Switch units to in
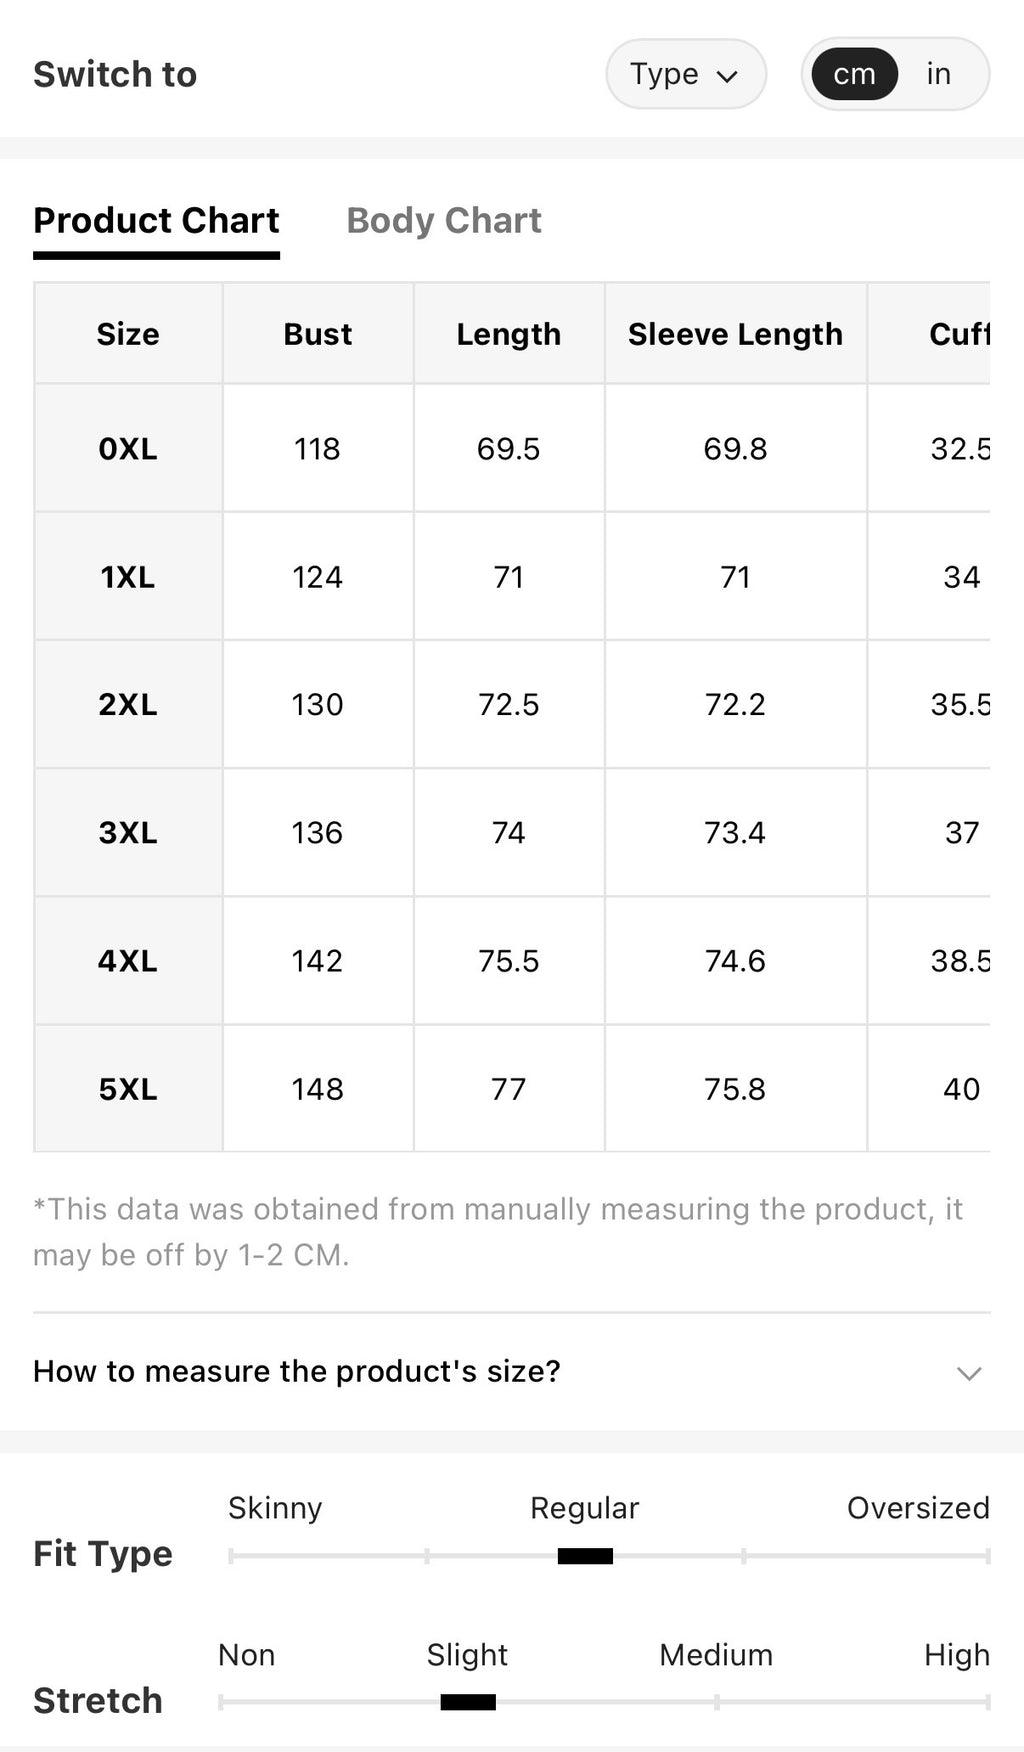 pyautogui.click(x=938, y=74)
